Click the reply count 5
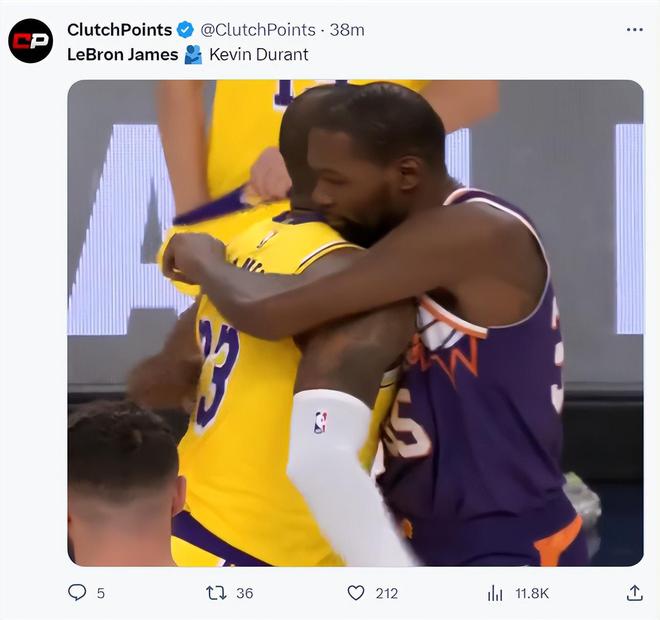 [x=101, y=593]
